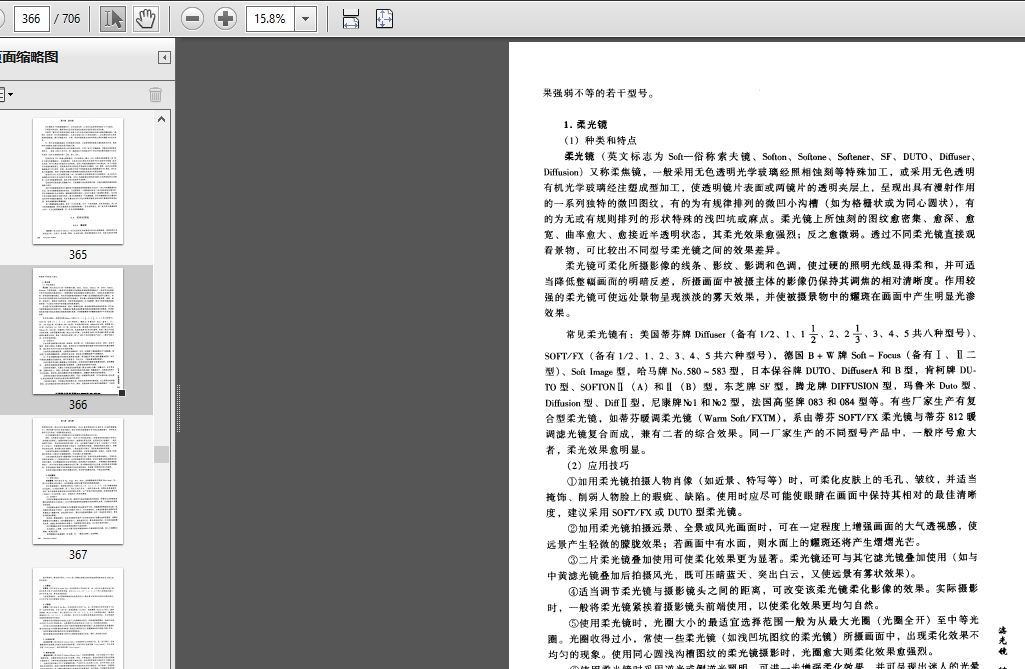The height and width of the screenshot is (669, 1025).
Task: Select the arrow selection tool
Action: (112, 18)
